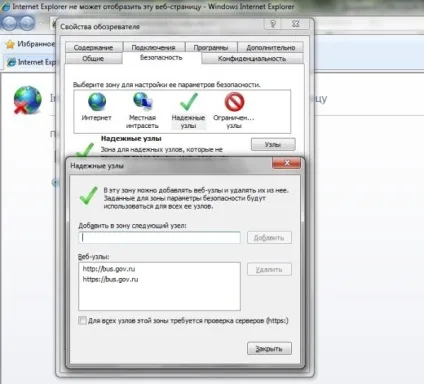Click the Удалить button

(269, 269)
